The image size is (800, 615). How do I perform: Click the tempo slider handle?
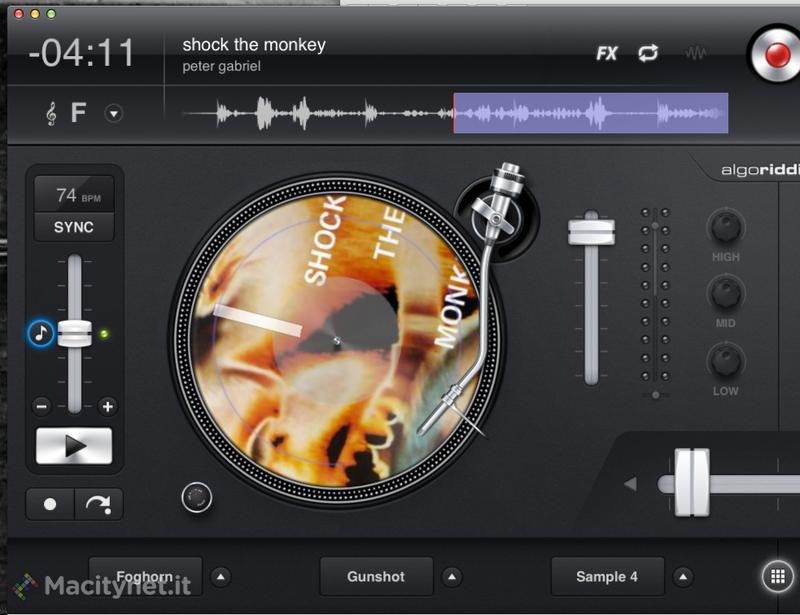[x=74, y=334]
